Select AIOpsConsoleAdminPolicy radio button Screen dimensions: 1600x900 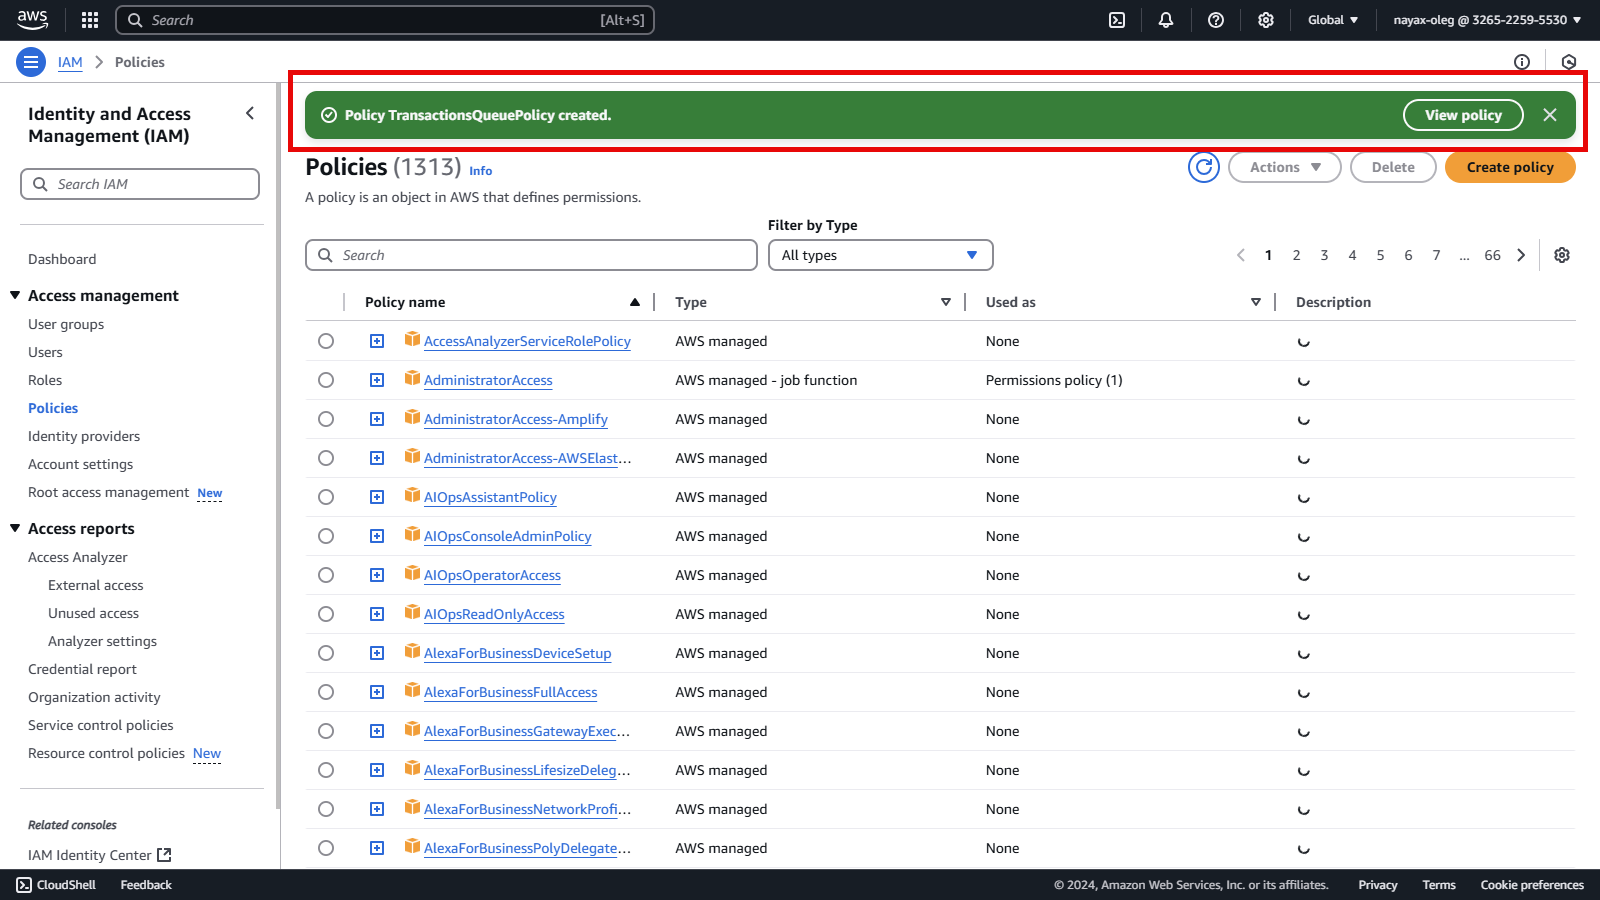[326, 536]
